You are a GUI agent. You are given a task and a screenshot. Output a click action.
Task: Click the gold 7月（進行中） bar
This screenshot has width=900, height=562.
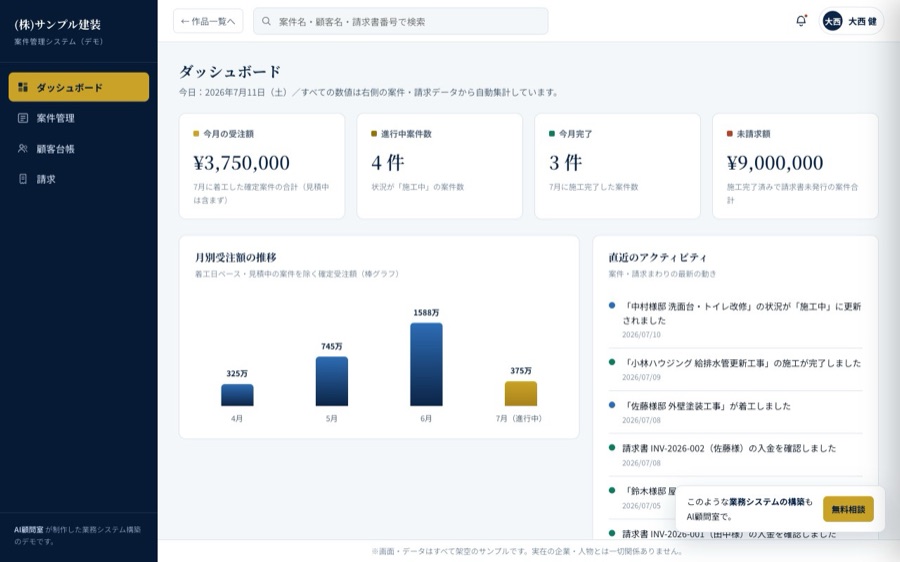(521, 394)
